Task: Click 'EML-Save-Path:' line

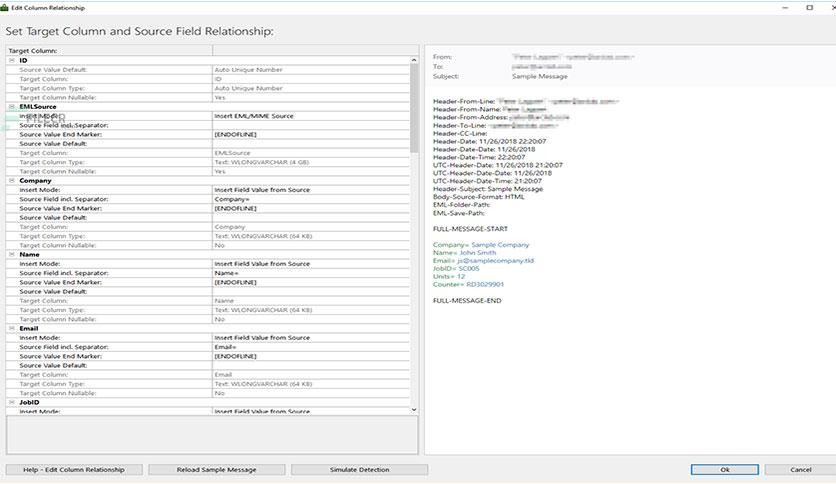Action: (459, 213)
